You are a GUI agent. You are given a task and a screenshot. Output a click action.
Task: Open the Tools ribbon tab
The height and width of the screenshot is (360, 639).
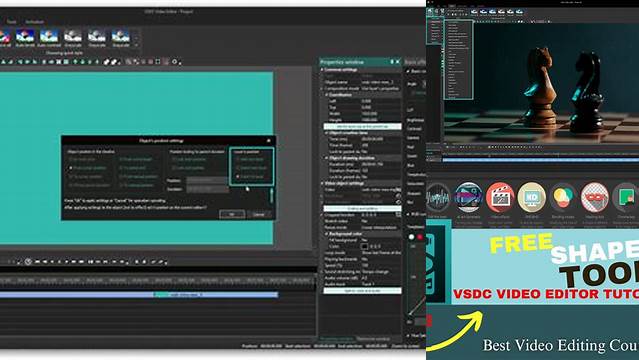tap(11, 22)
